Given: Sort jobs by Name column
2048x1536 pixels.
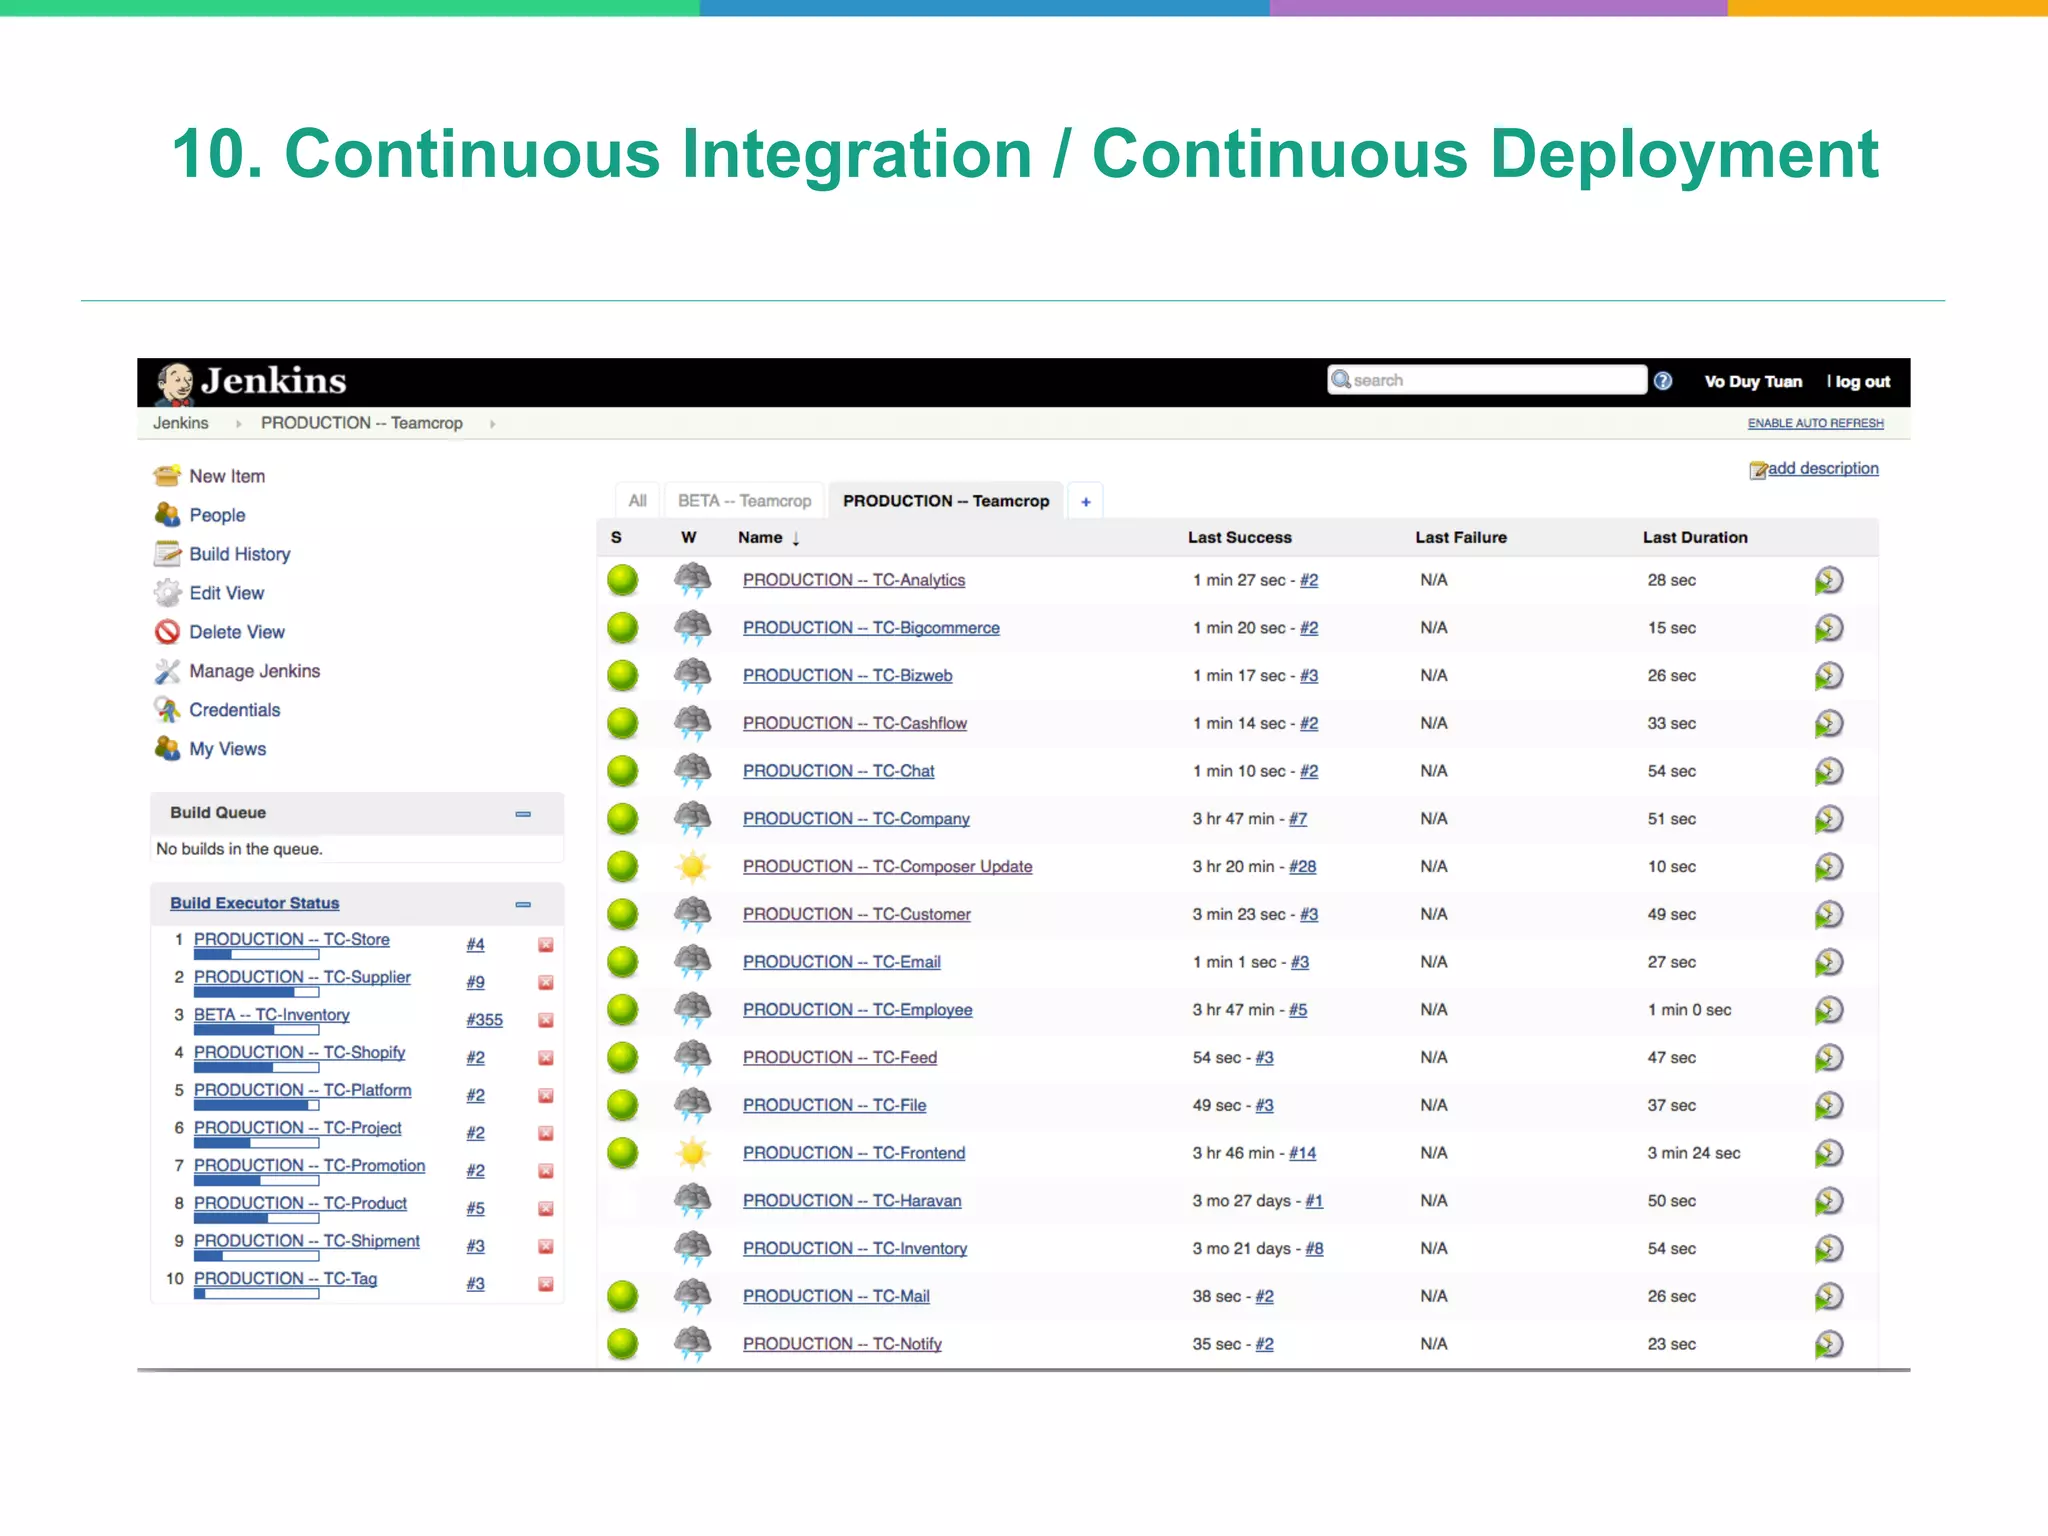Looking at the screenshot, I should click(768, 538).
